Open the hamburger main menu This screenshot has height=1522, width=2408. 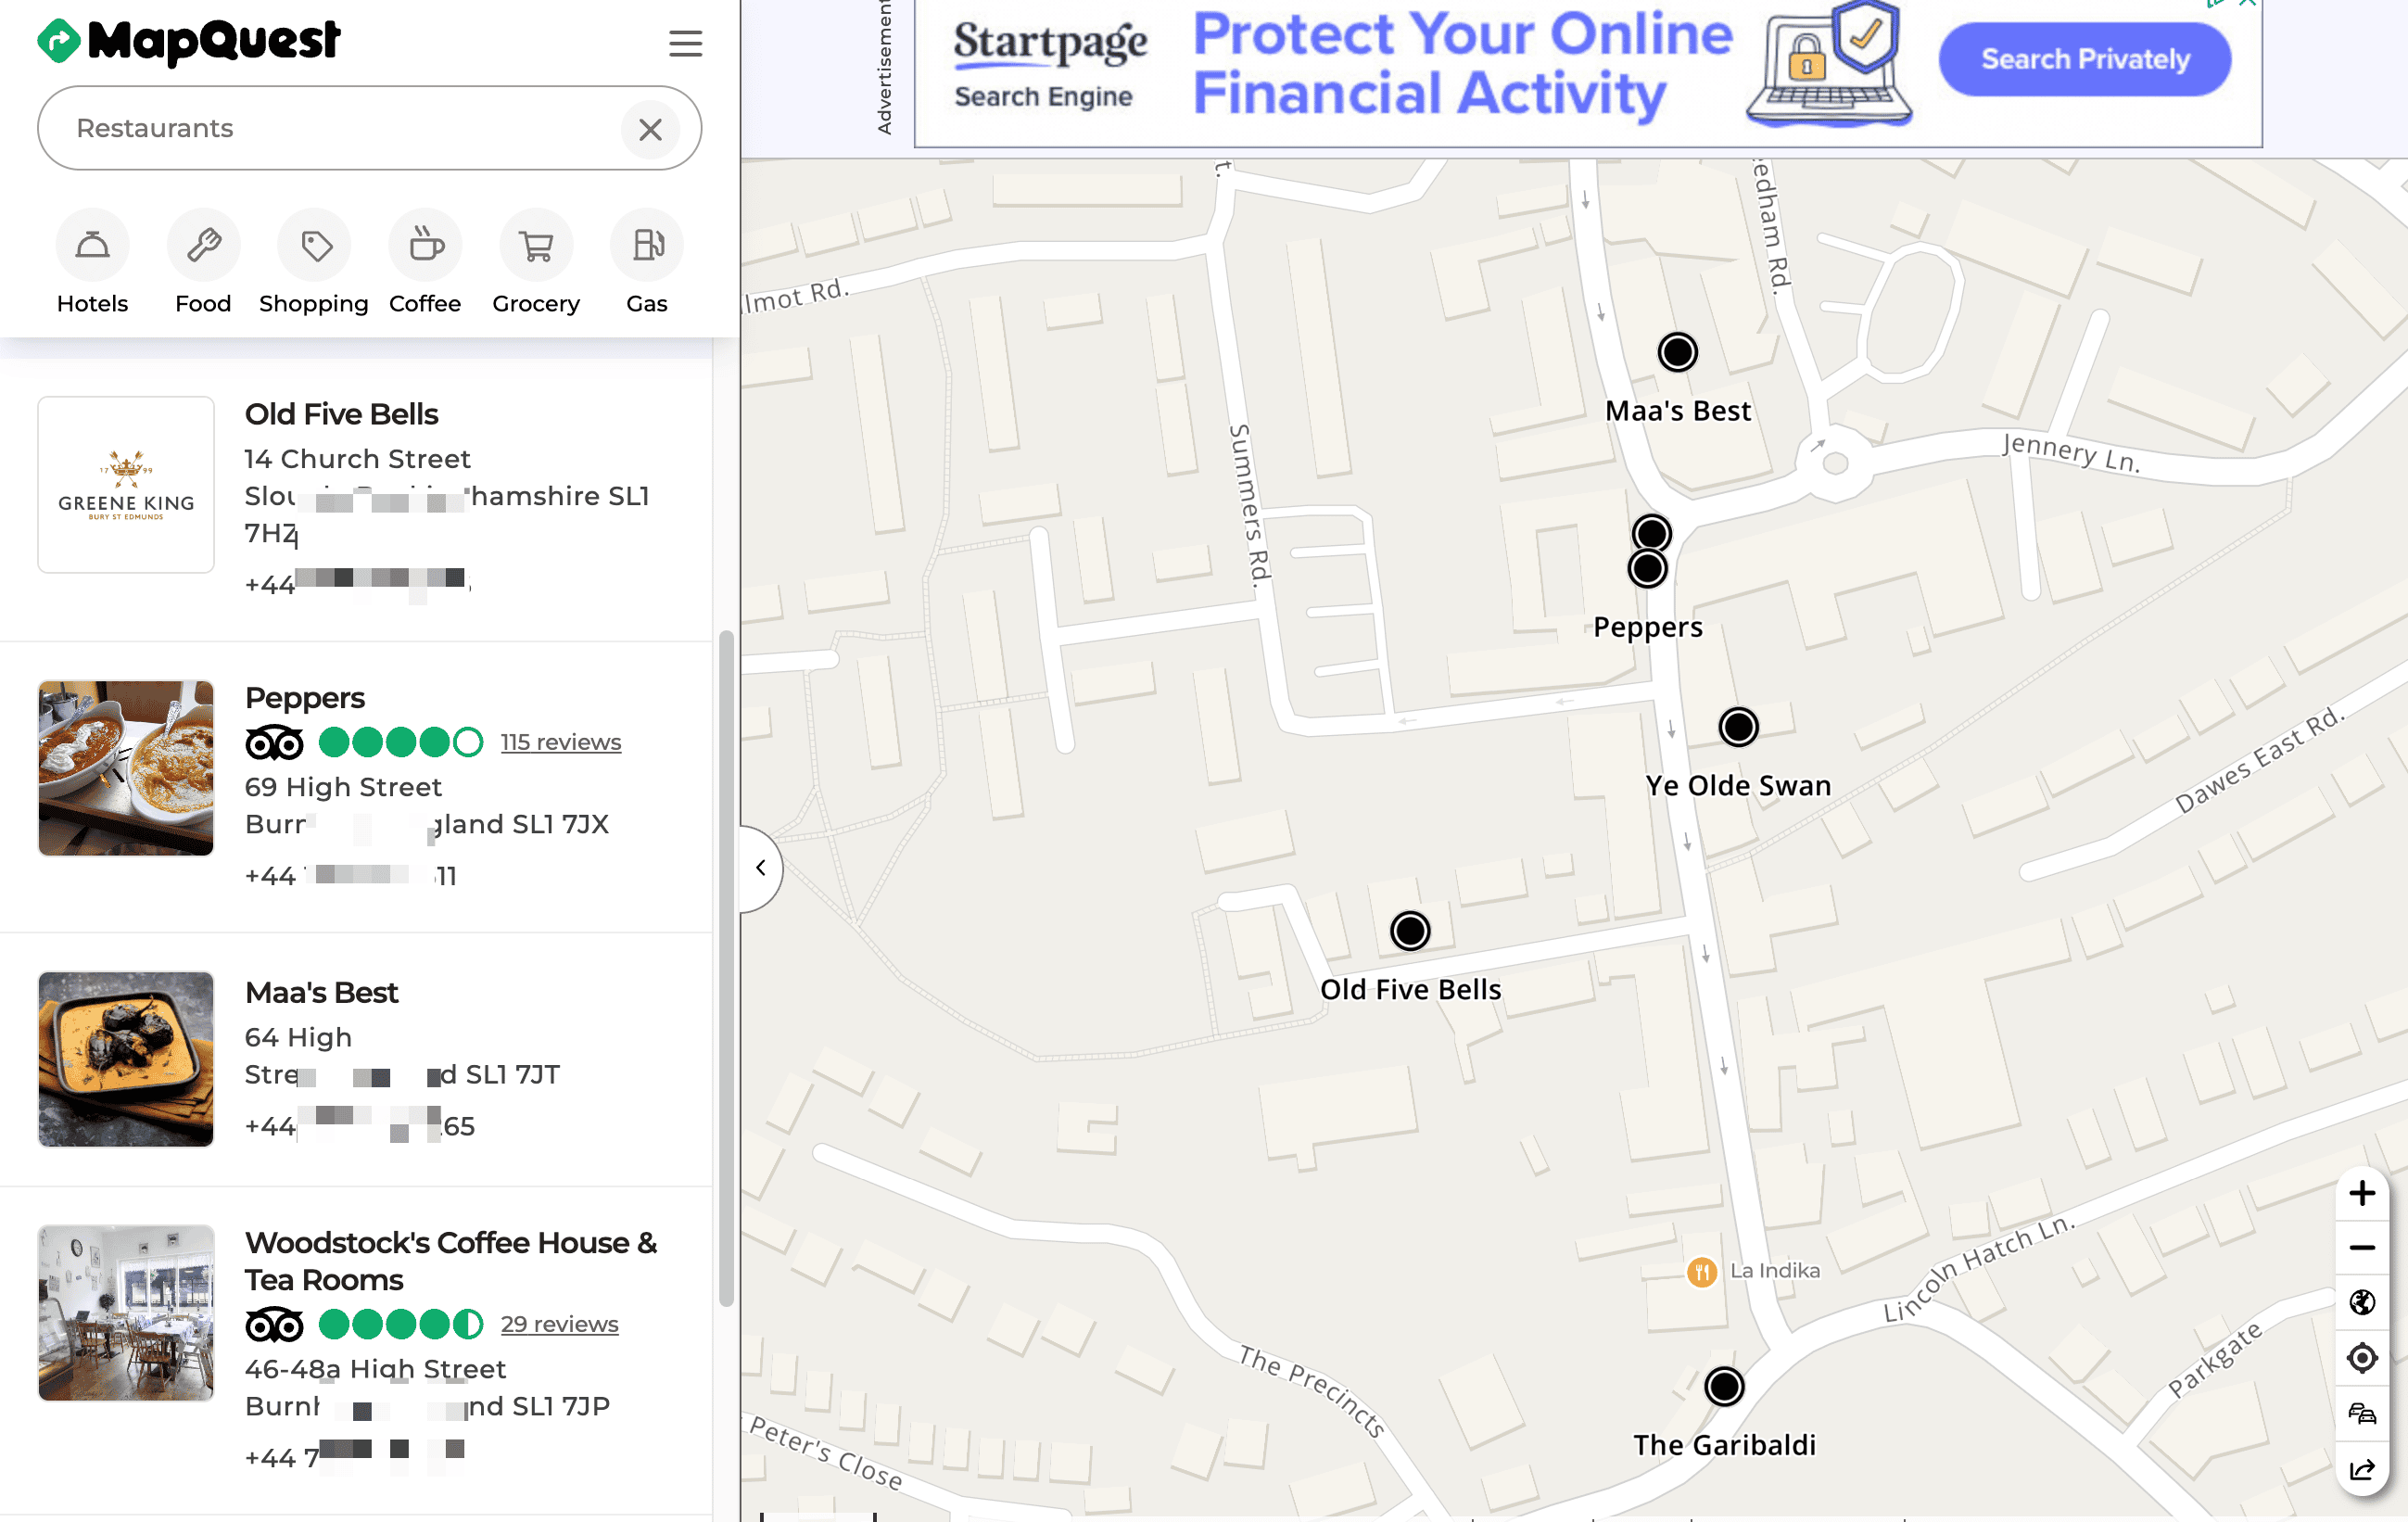(x=685, y=43)
